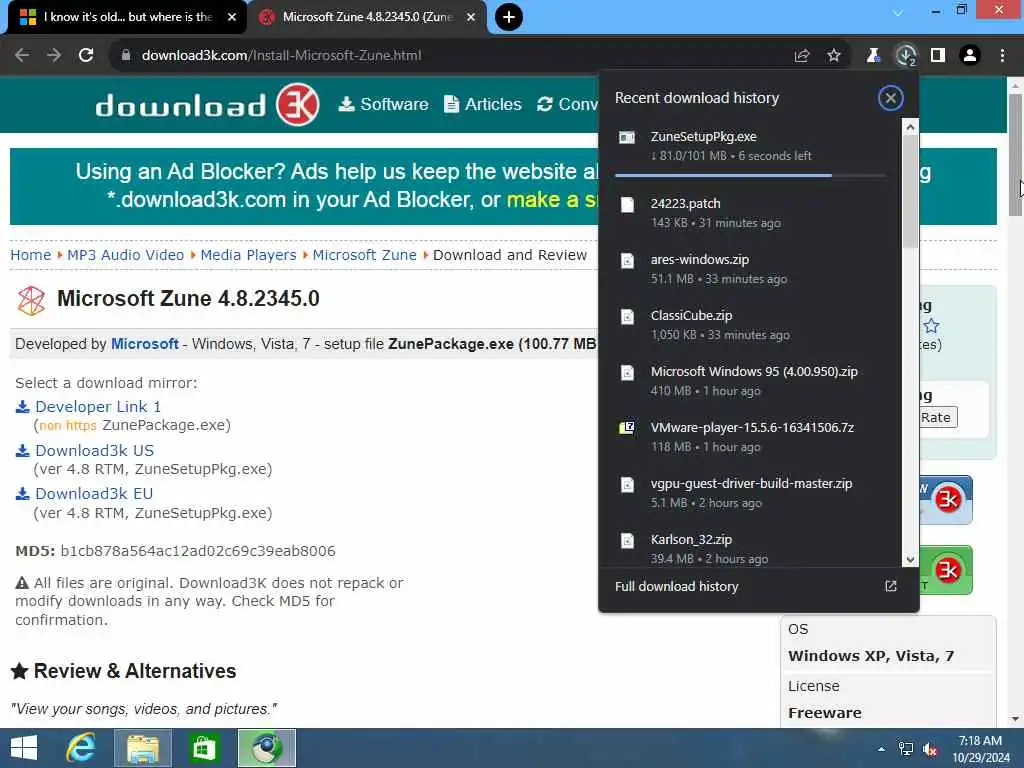Image resolution: width=1024 pixels, height=768 pixels.
Task: Open the network tray icon
Action: pyautogui.click(x=906, y=749)
